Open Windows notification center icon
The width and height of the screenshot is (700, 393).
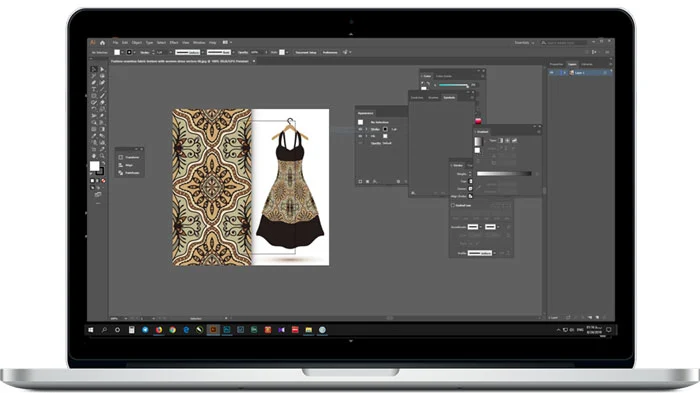(608, 330)
